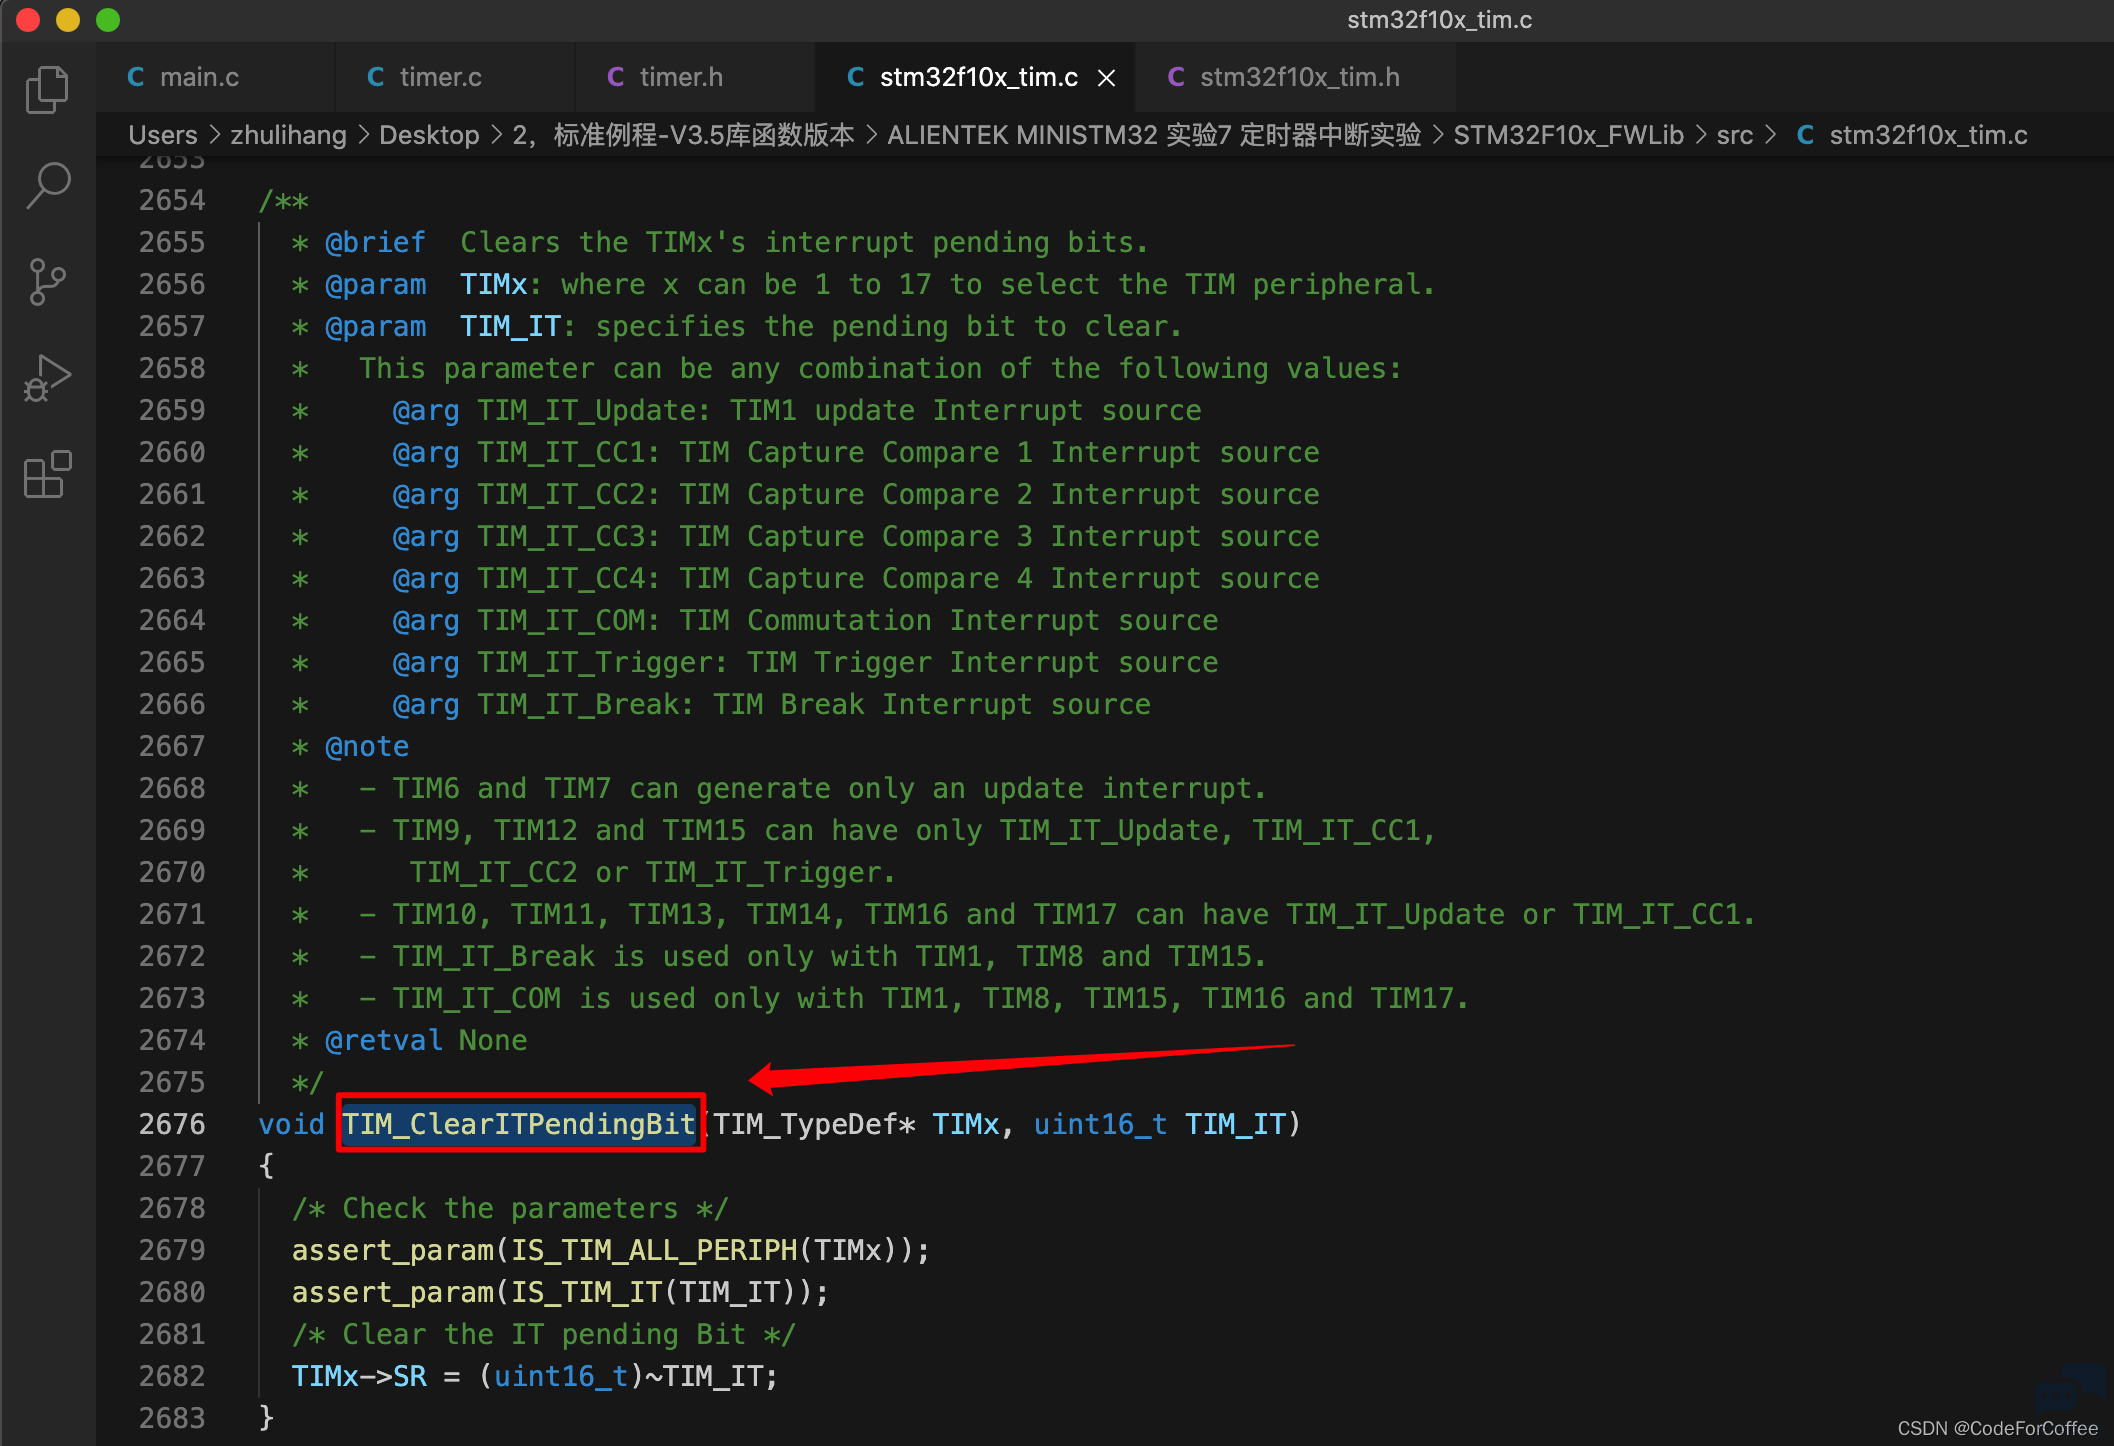Click the TIM_ClearITPendingBit function name
2114x1446 pixels.
519,1124
